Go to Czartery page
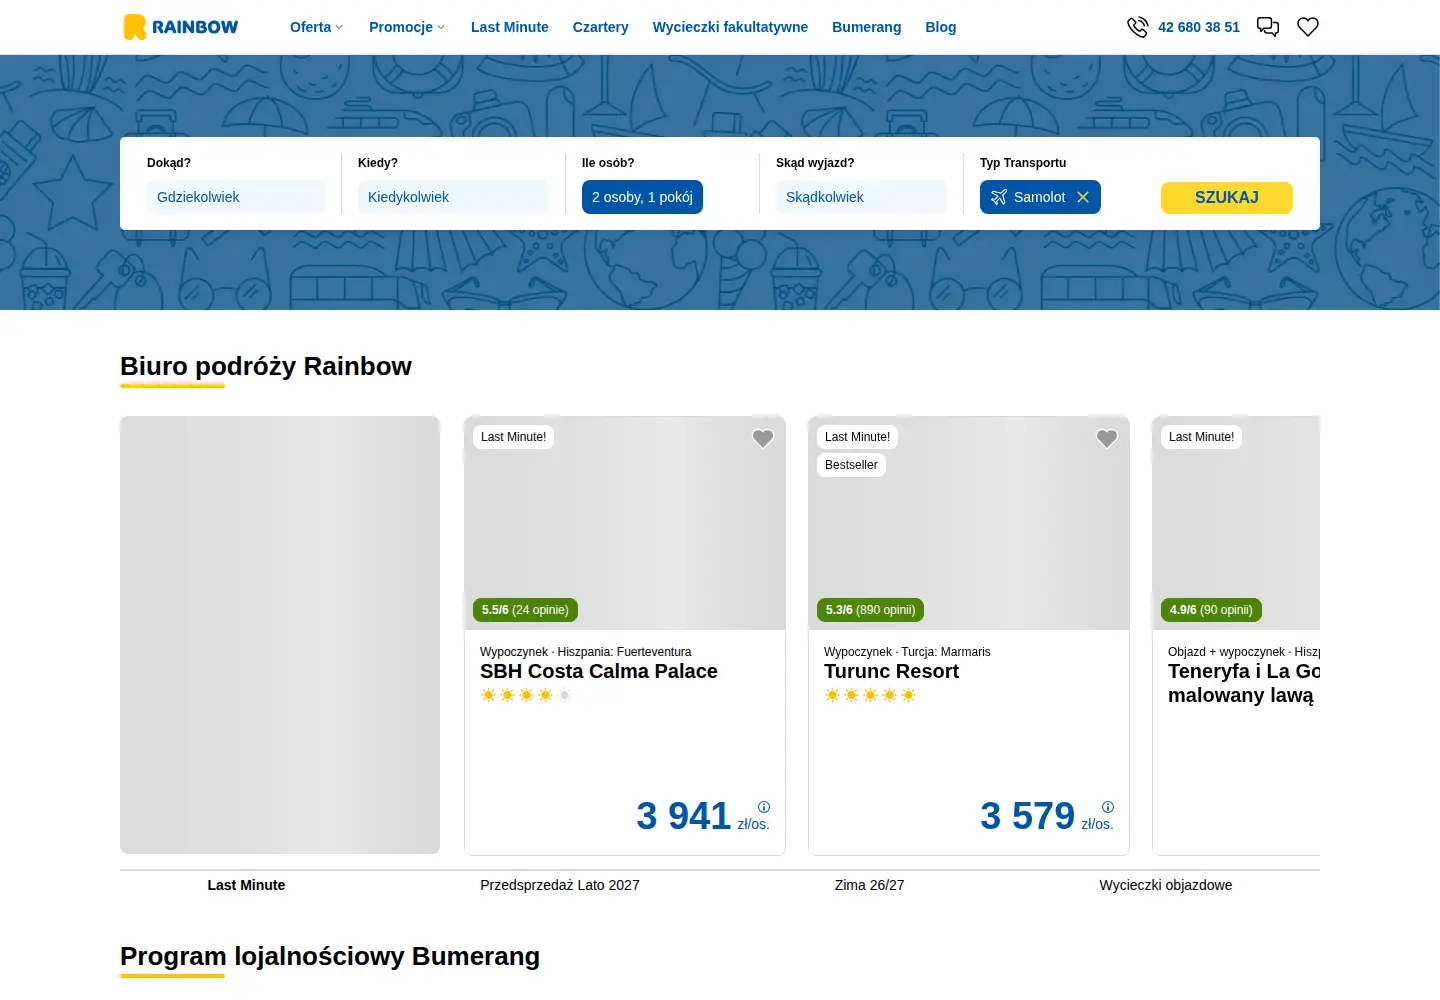 coord(601,27)
